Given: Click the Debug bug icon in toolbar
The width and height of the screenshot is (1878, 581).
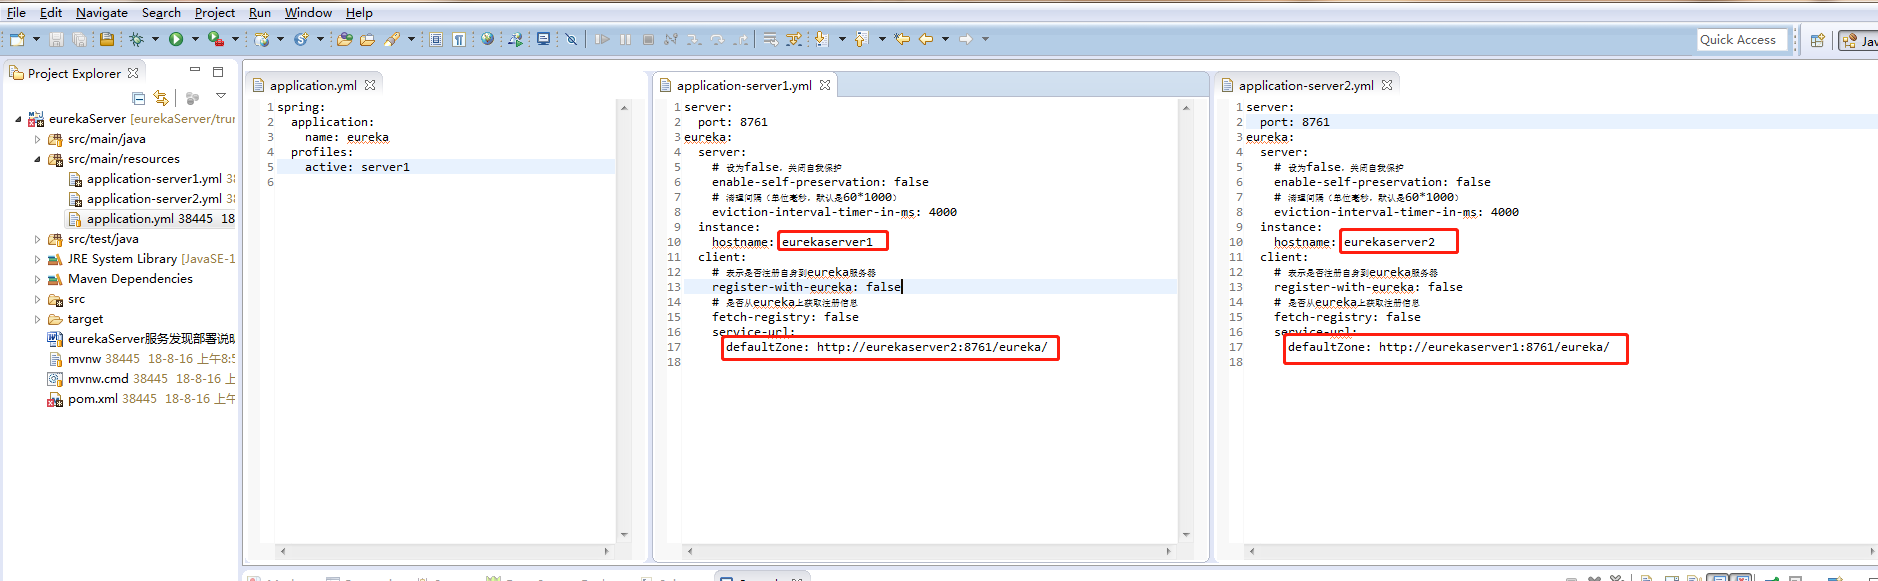Looking at the screenshot, I should pyautogui.click(x=136, y=39).
